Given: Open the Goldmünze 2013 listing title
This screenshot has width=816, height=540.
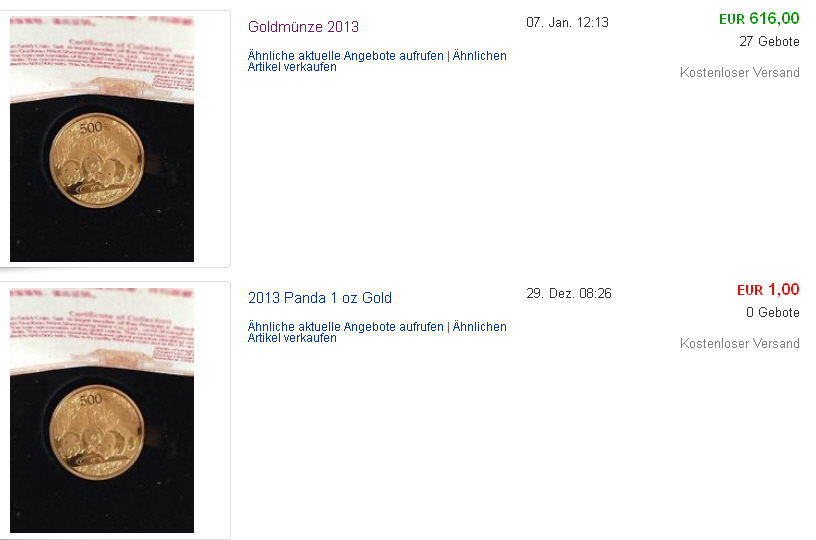Looking at the screenshot, I should point(303,27).
